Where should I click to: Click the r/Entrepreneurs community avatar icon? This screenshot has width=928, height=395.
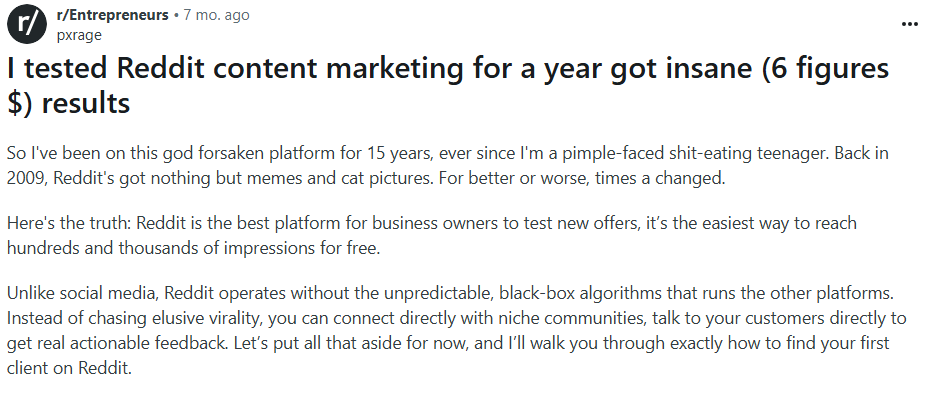[27, 24]
